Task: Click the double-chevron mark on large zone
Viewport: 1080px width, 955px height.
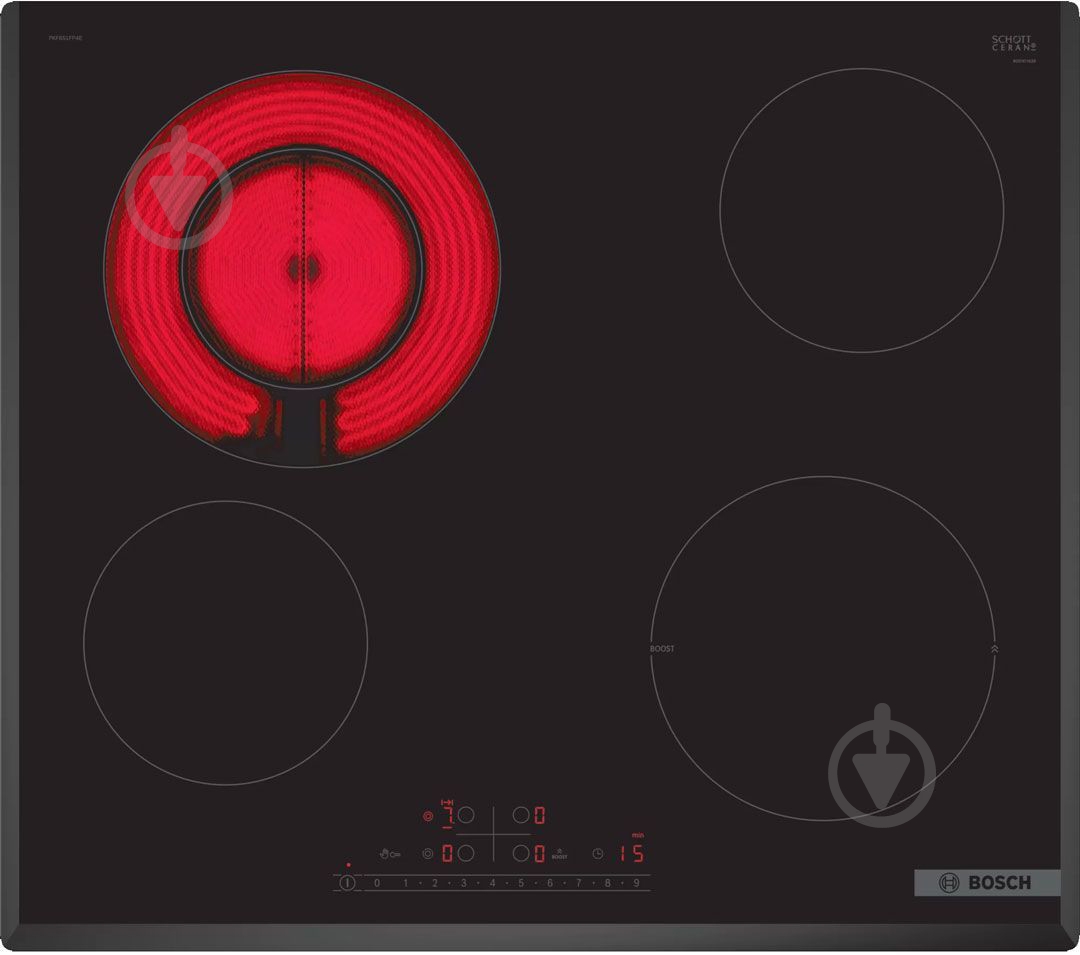Action: (x=994, y=649)
